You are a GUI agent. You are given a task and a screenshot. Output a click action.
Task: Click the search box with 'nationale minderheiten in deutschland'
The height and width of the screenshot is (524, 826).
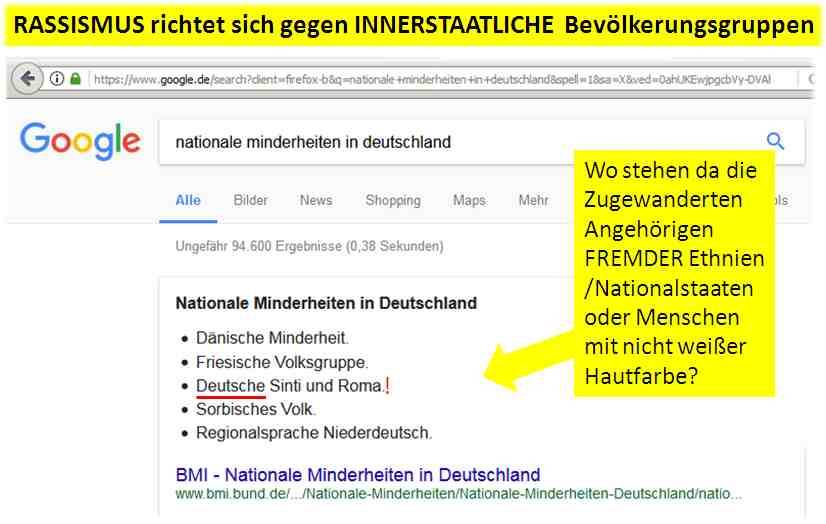(481, 142)
